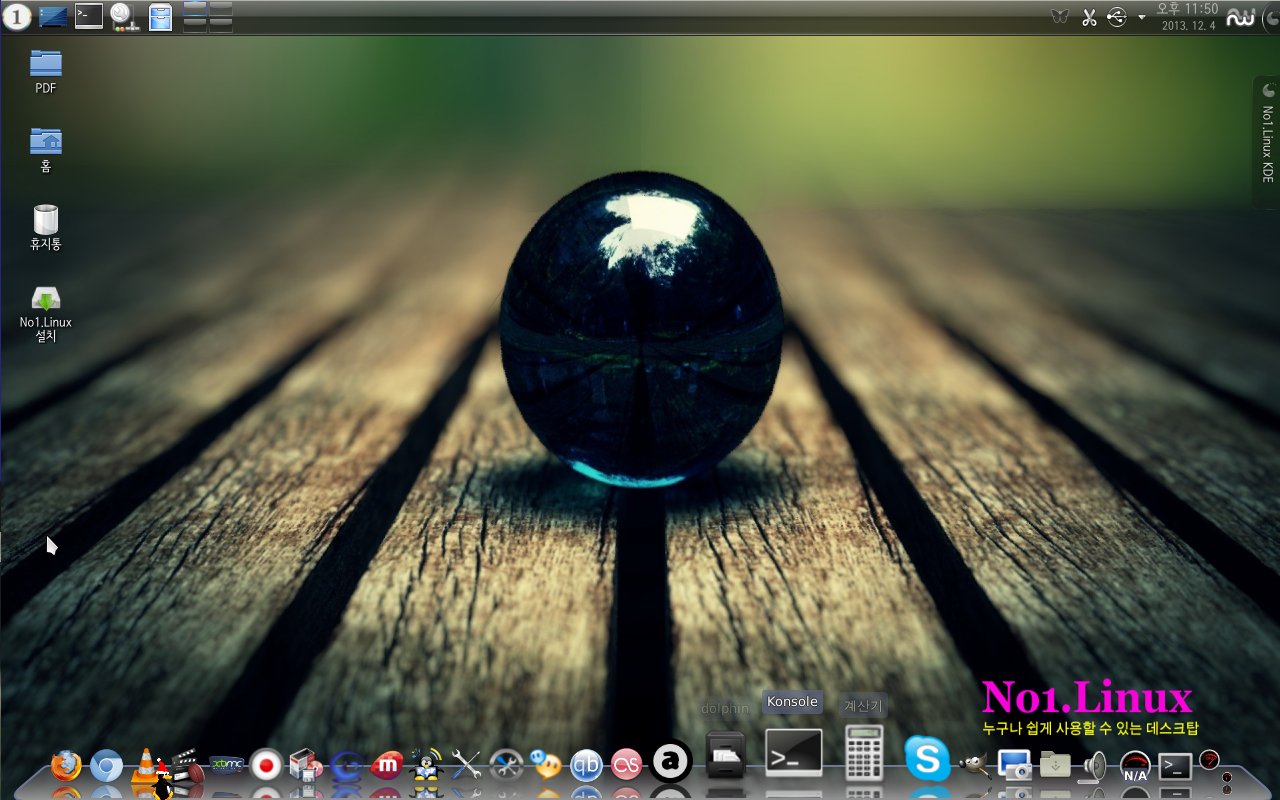Image resolution: width=1280 pixels, height=800 pixels.
Task: Switch to the first virtual desktop in pager
Action: click(x=196, y=9)
